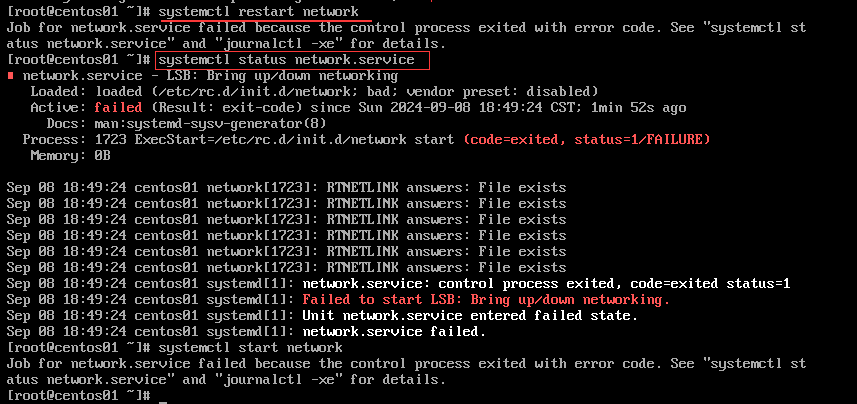The height and width of the screenshot is (404, 857).
Task: Click the 'network.service failed.' log line
Action: click(x=394, y=331)
